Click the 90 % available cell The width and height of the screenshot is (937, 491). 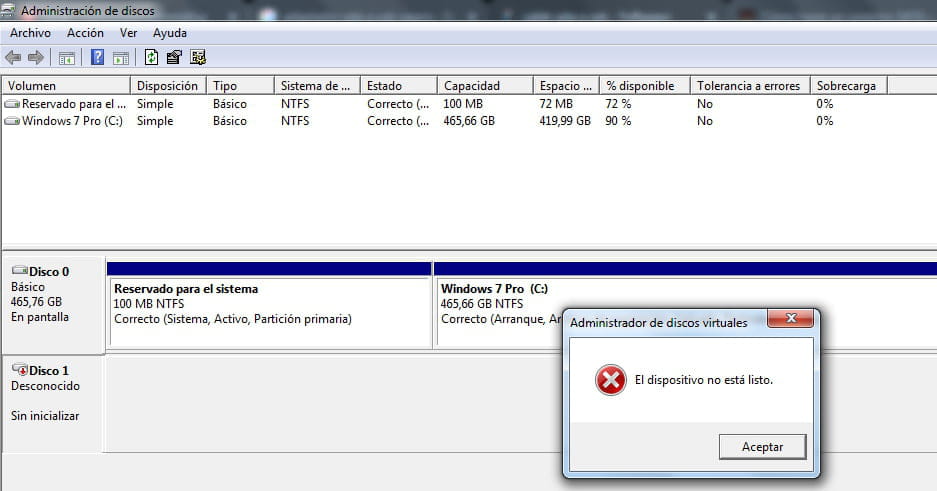pos(618,121)
